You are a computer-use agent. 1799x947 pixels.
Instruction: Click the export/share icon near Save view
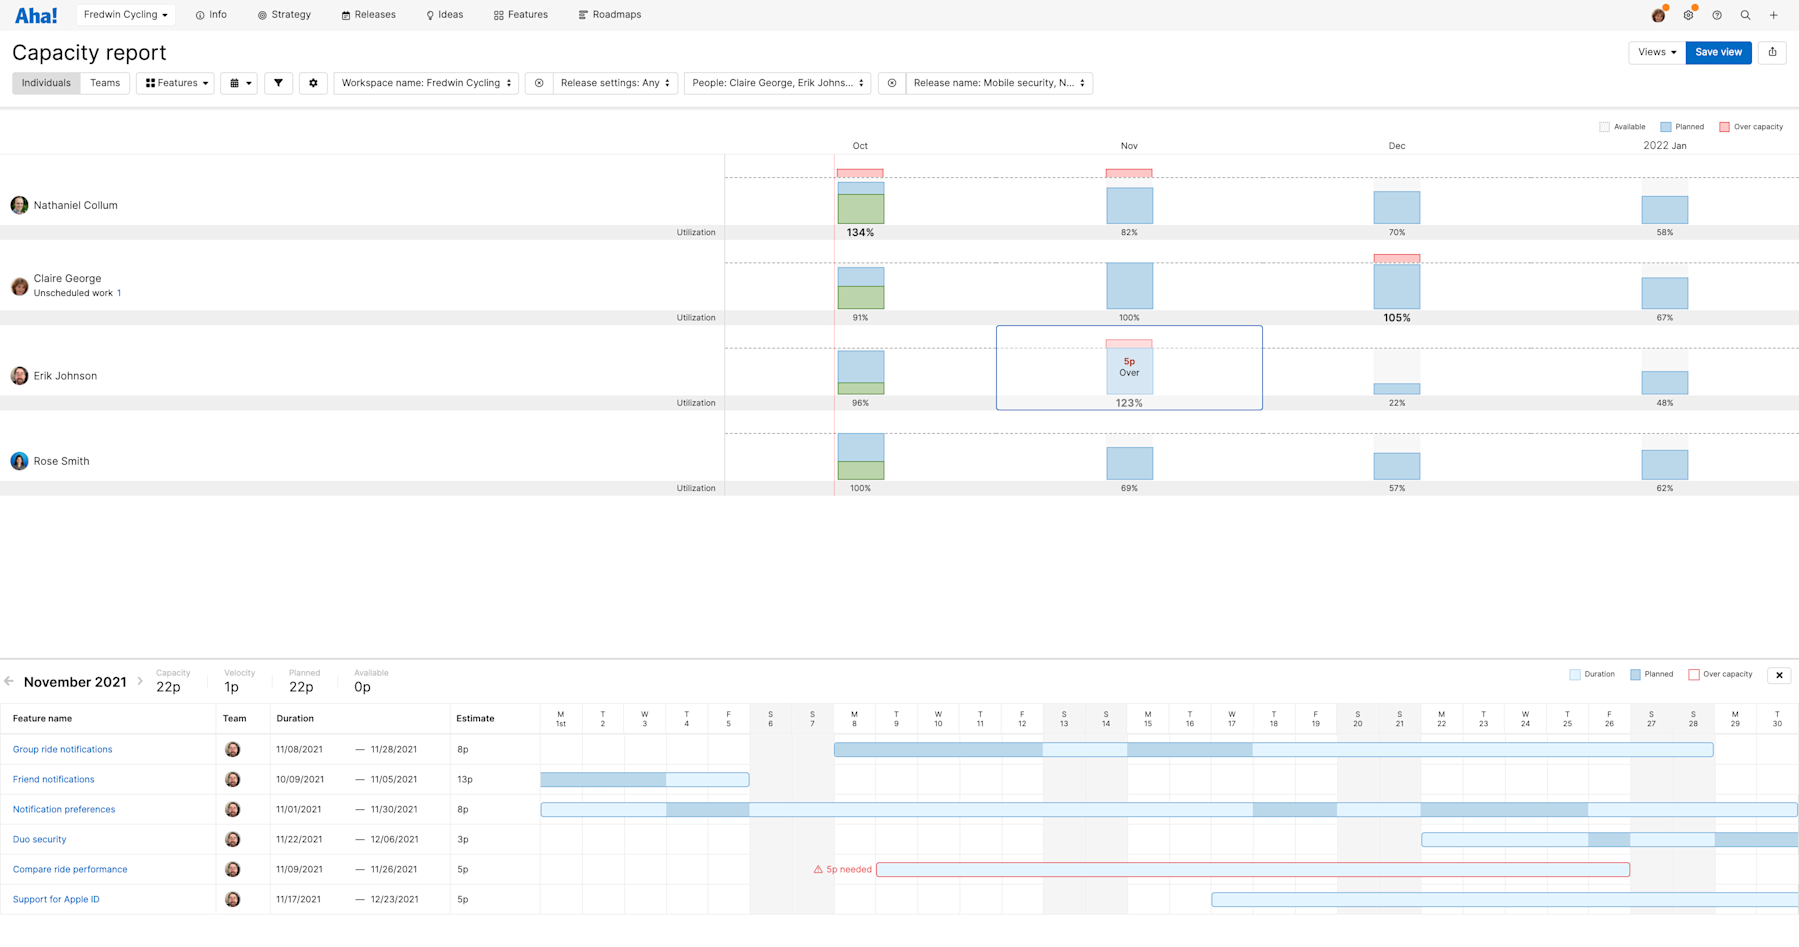(x=1772, y=52)
